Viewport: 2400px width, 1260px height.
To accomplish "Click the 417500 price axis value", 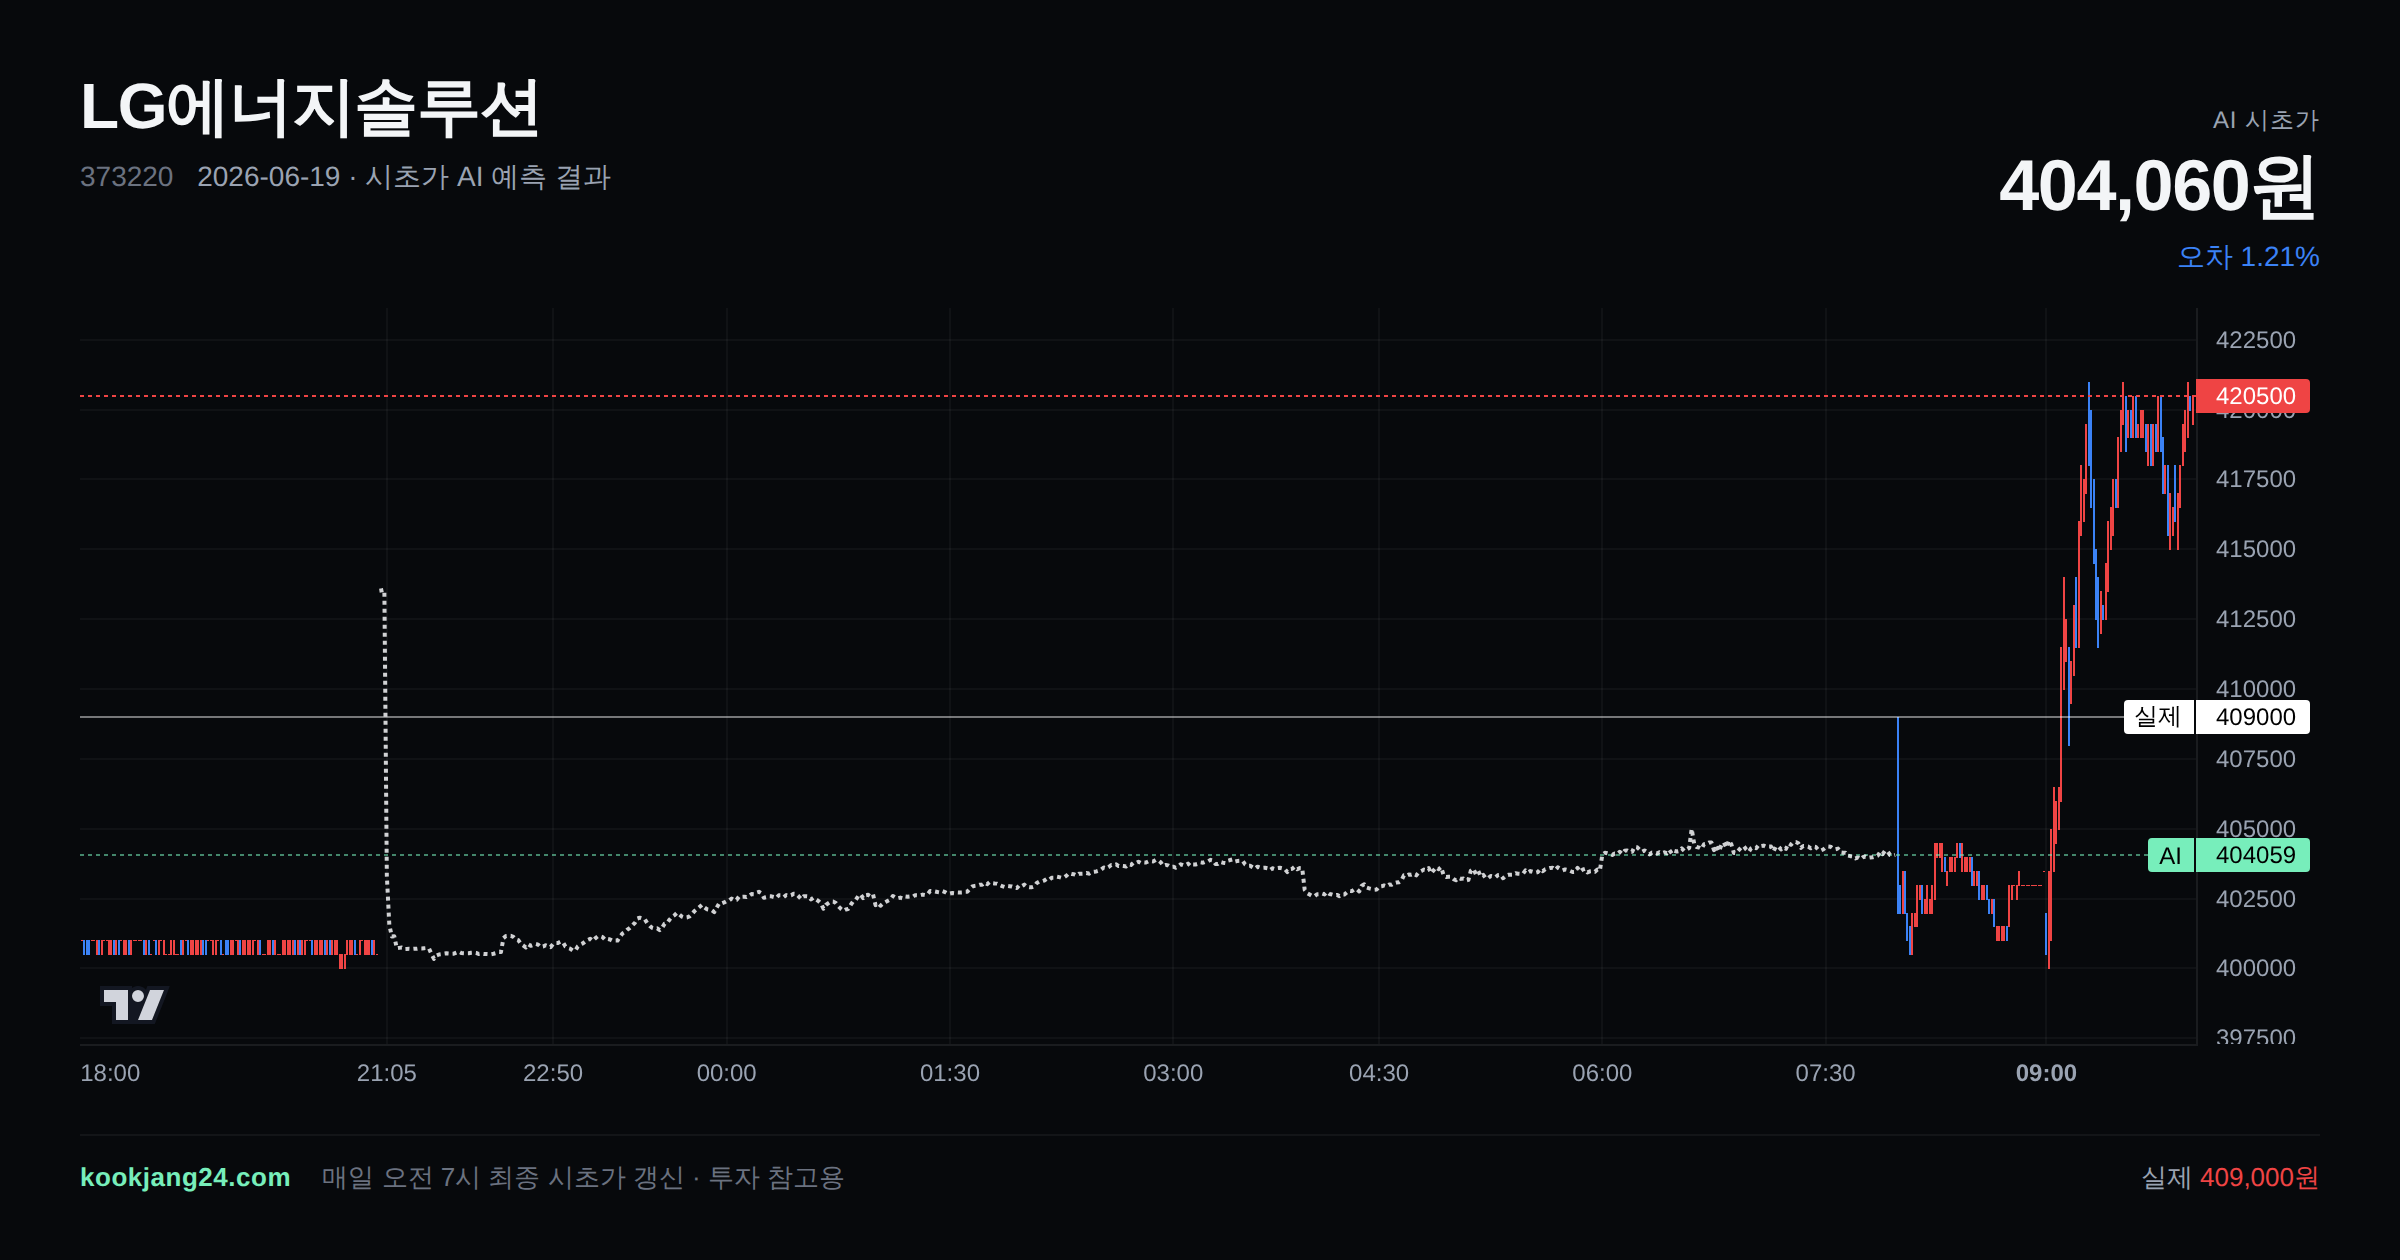I will click(x=2256, y=479).
